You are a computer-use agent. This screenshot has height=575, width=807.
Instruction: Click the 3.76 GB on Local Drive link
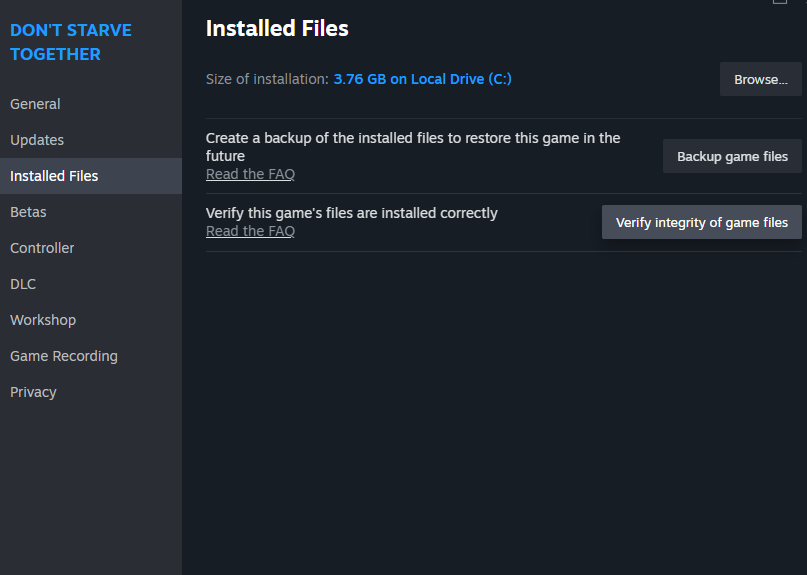422,79
